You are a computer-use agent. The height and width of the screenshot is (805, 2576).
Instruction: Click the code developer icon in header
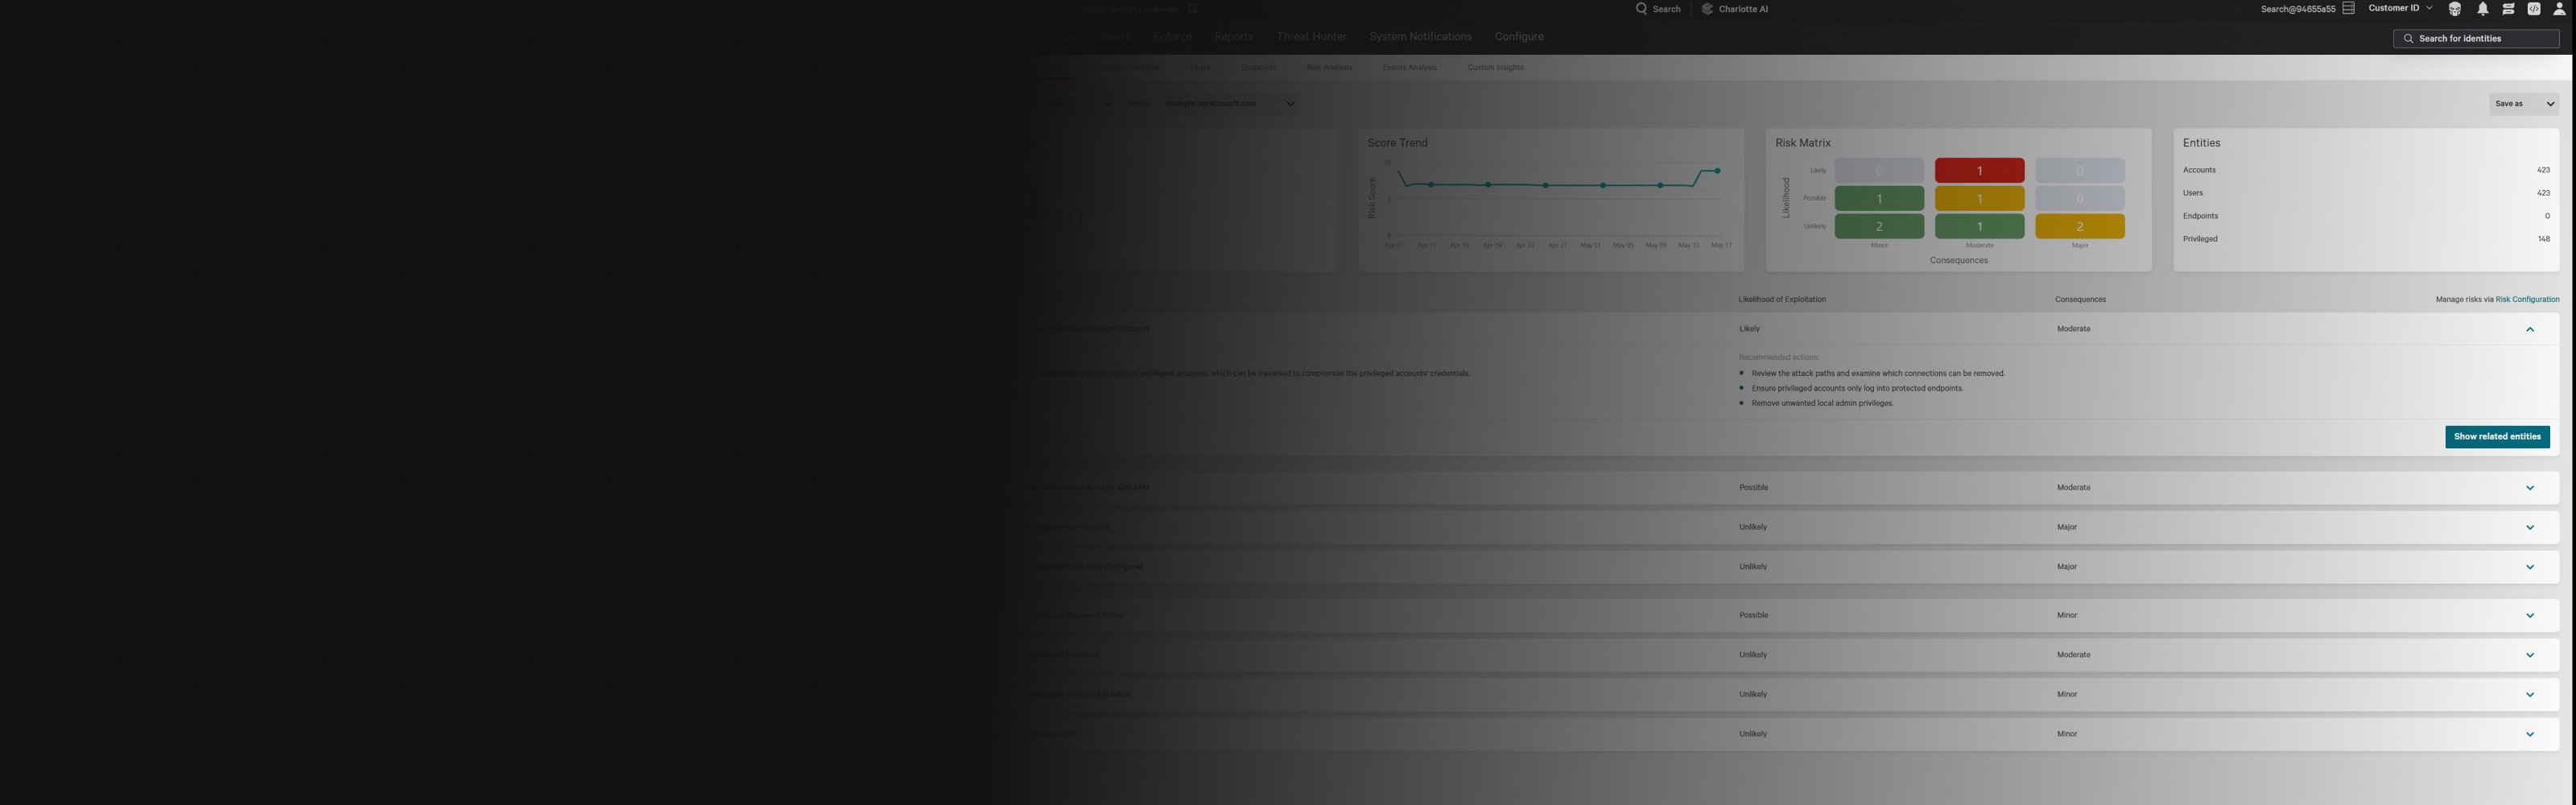pos(2533,9)
